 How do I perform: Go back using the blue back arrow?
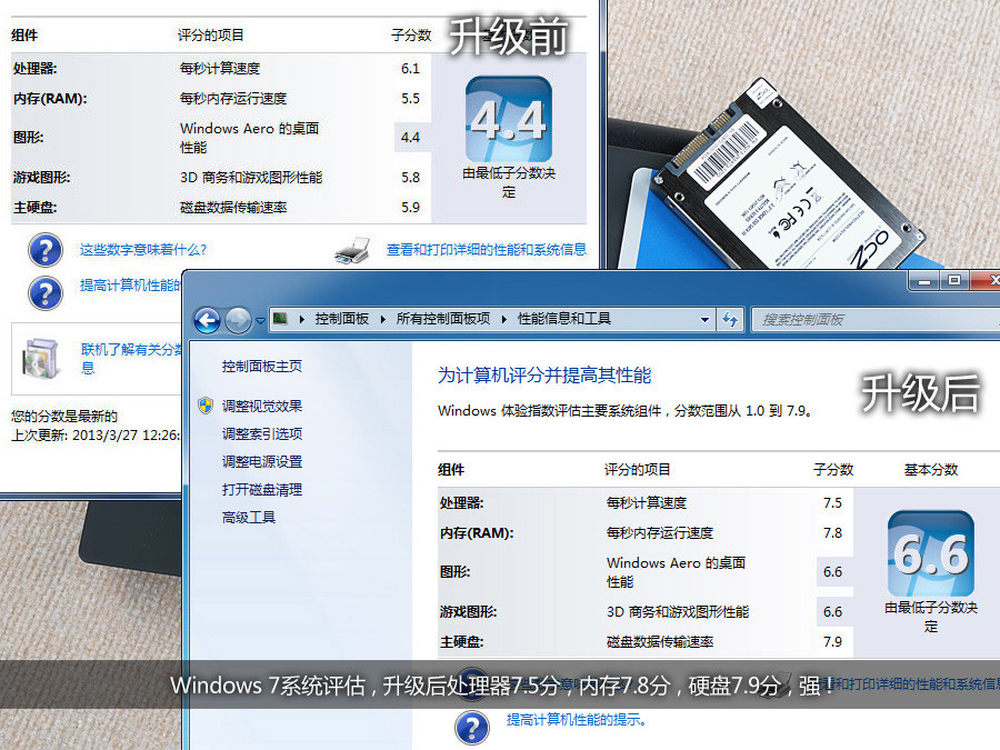pyautogui.click(x=207, y=320)
